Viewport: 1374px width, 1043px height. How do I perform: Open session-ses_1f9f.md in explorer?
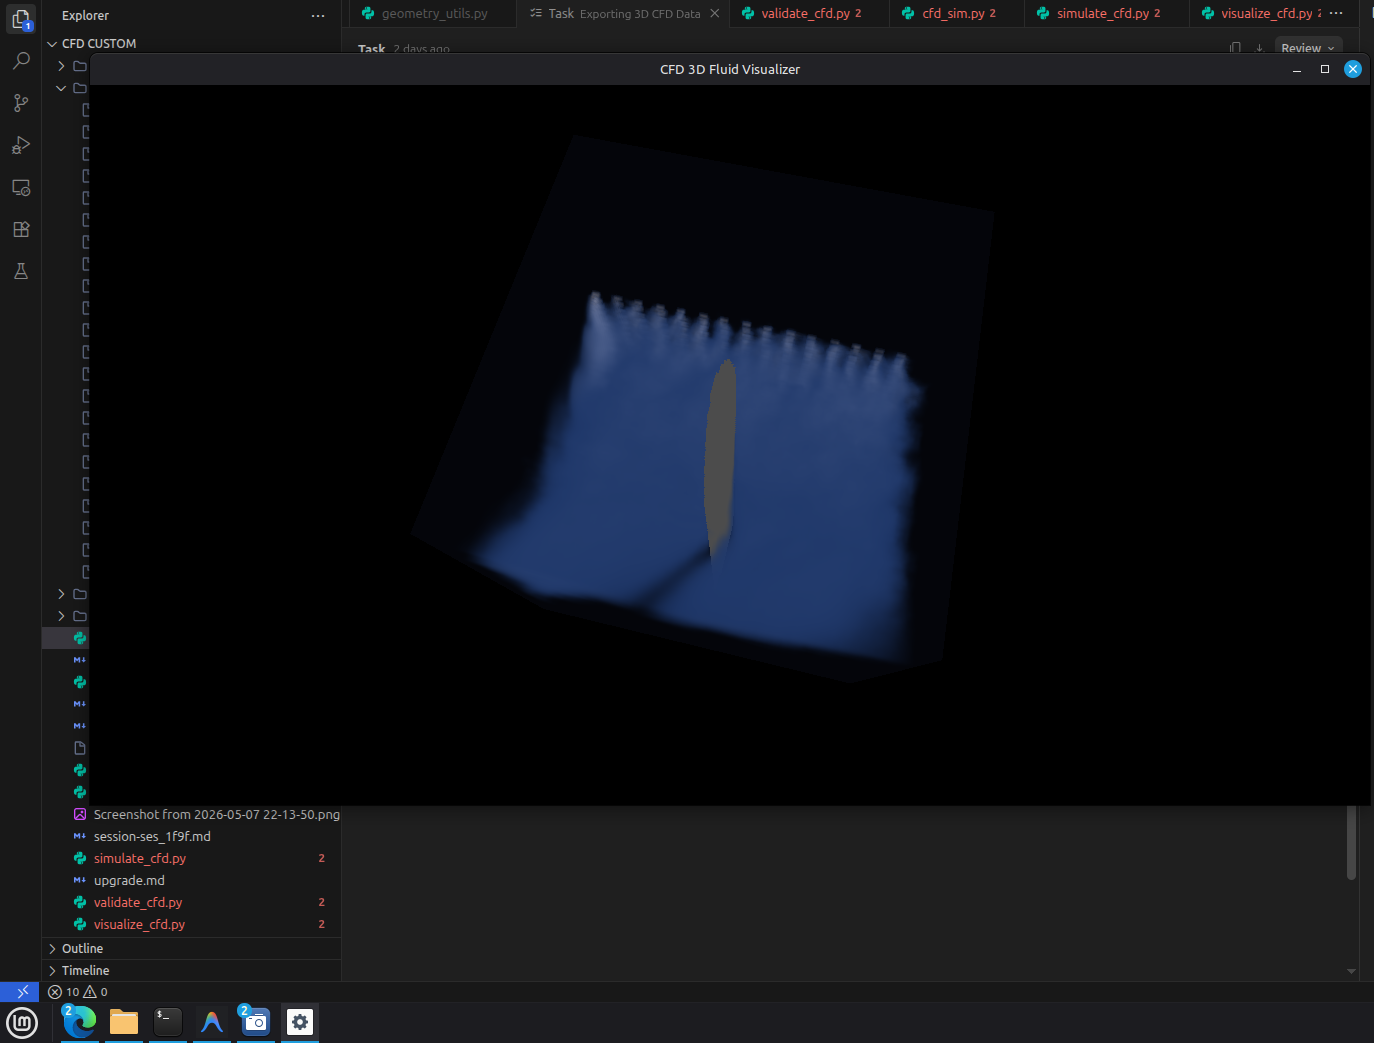pos(152,836)
